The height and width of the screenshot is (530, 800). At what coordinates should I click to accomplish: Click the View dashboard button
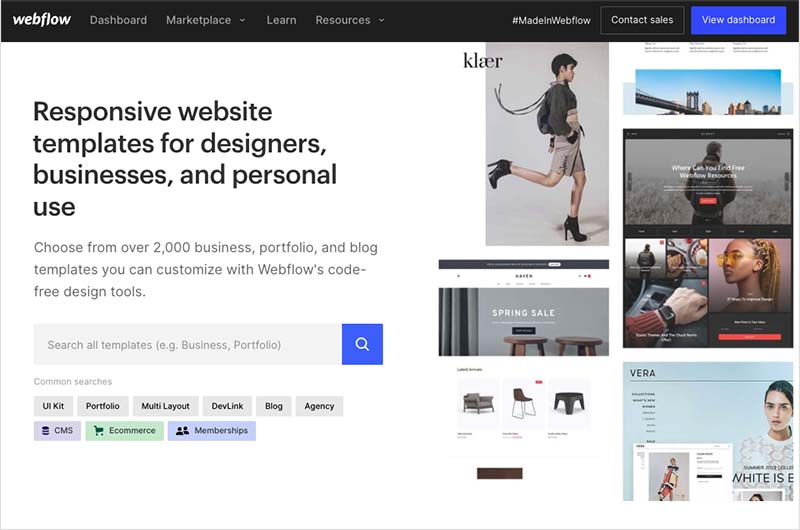click(738, 20)
